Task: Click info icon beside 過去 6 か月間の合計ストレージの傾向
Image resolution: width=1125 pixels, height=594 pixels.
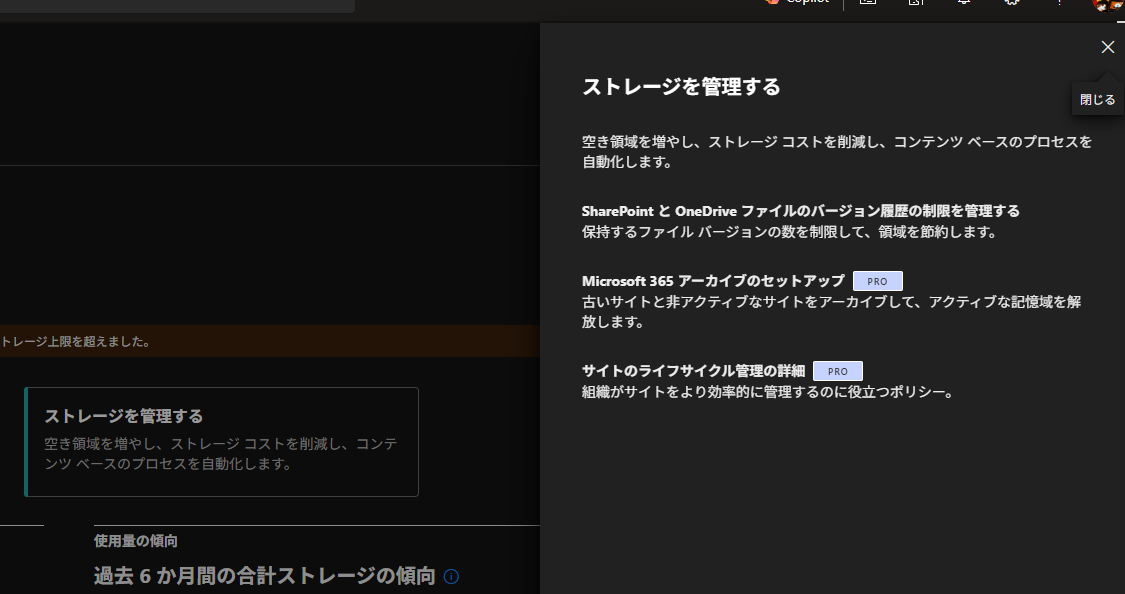Action: click(451, 577)
